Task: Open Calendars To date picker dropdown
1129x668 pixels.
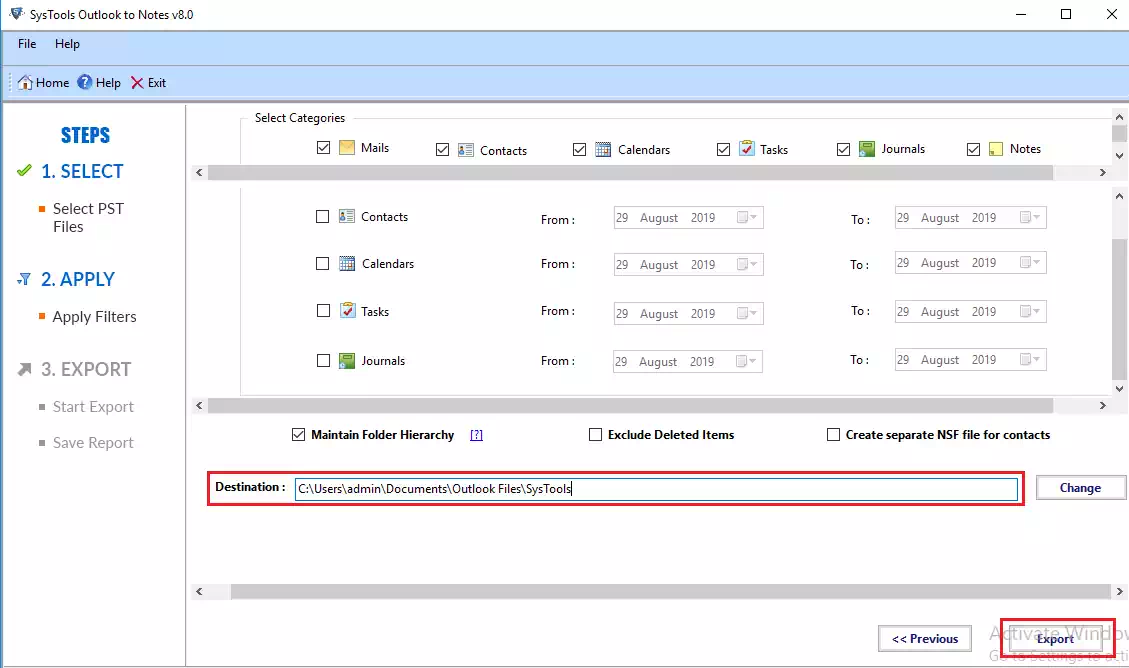Action: (1030, 263)
